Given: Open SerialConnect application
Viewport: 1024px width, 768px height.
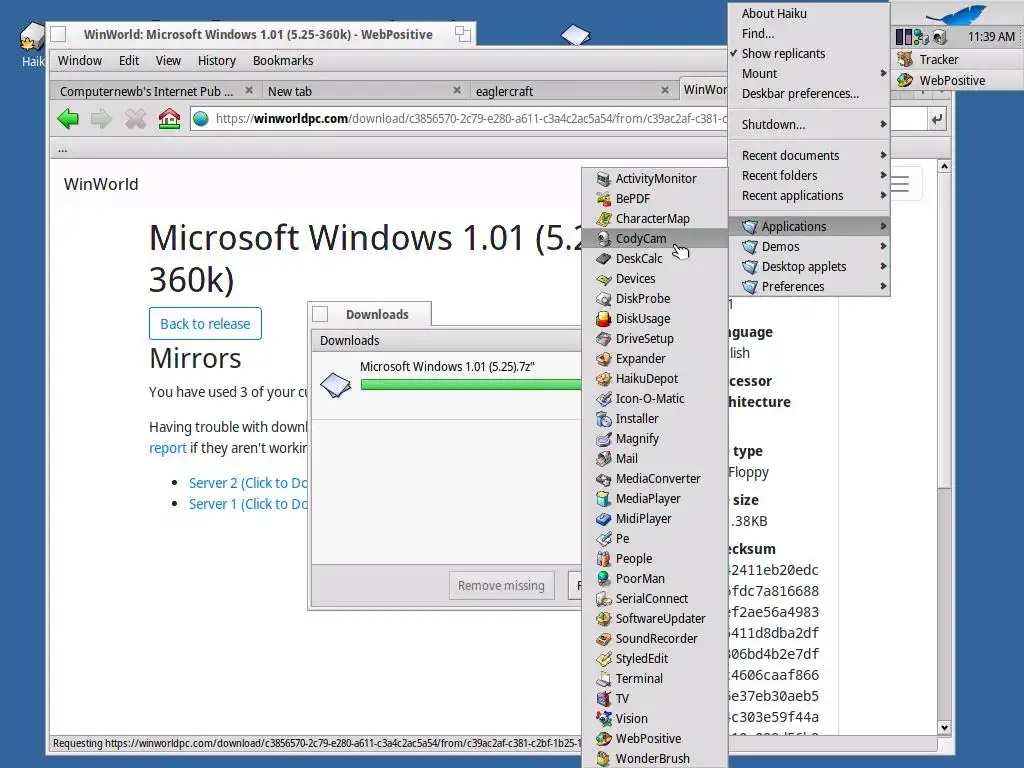Looking at the screenshot, I should point(654,599).
